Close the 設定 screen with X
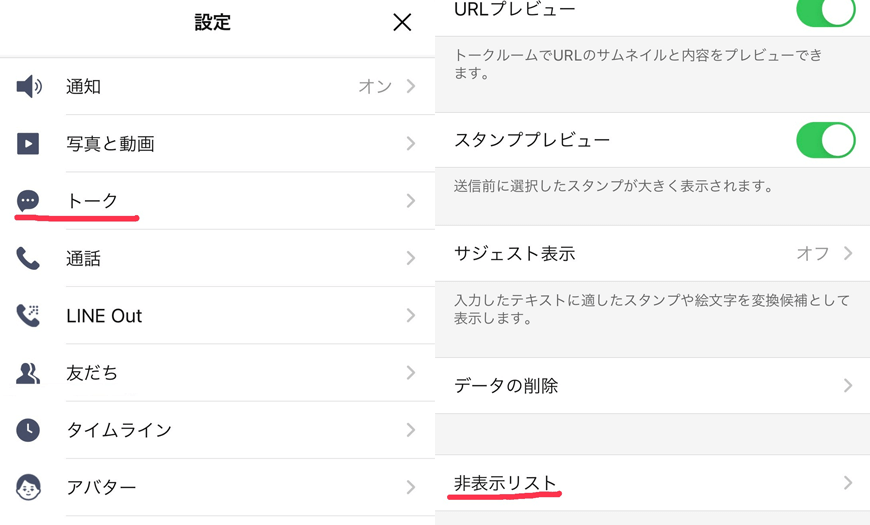This screenshot has width=870, height=525. tap(402, 22)
